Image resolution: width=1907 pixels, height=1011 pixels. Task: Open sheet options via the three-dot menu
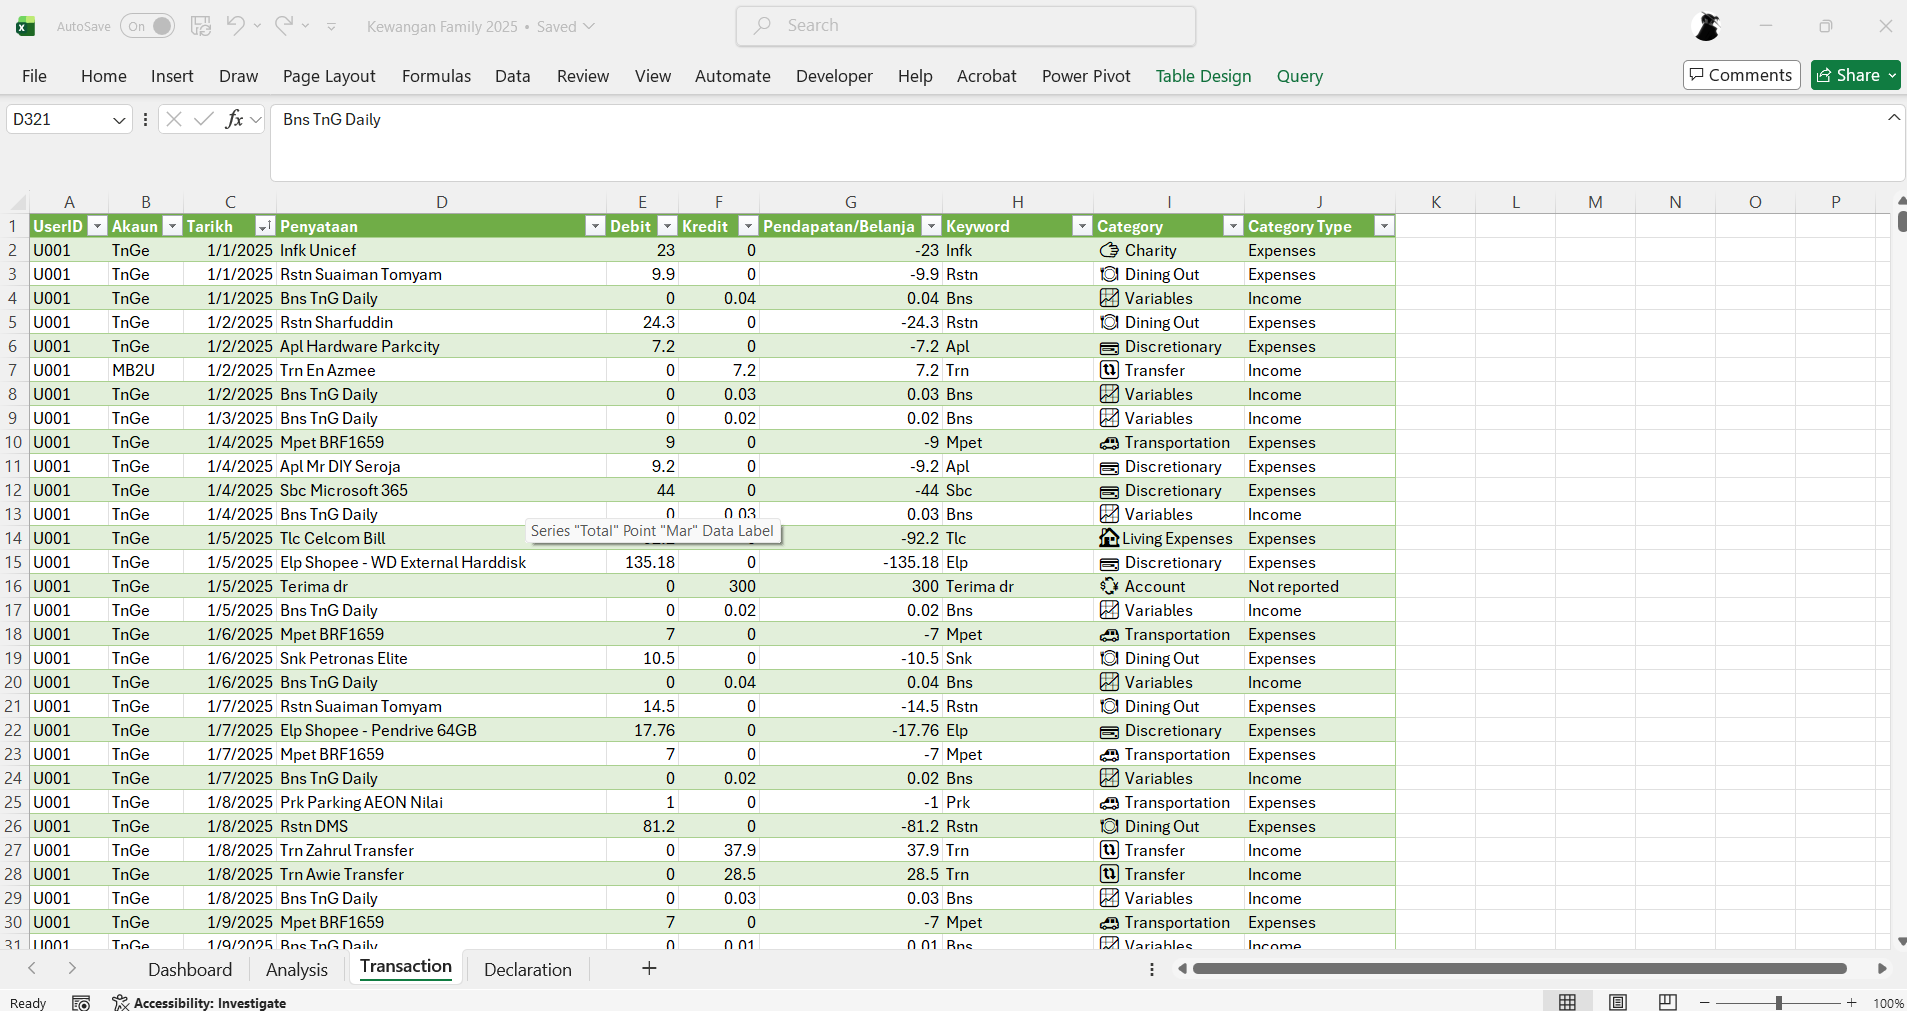tap(1150, 969)
